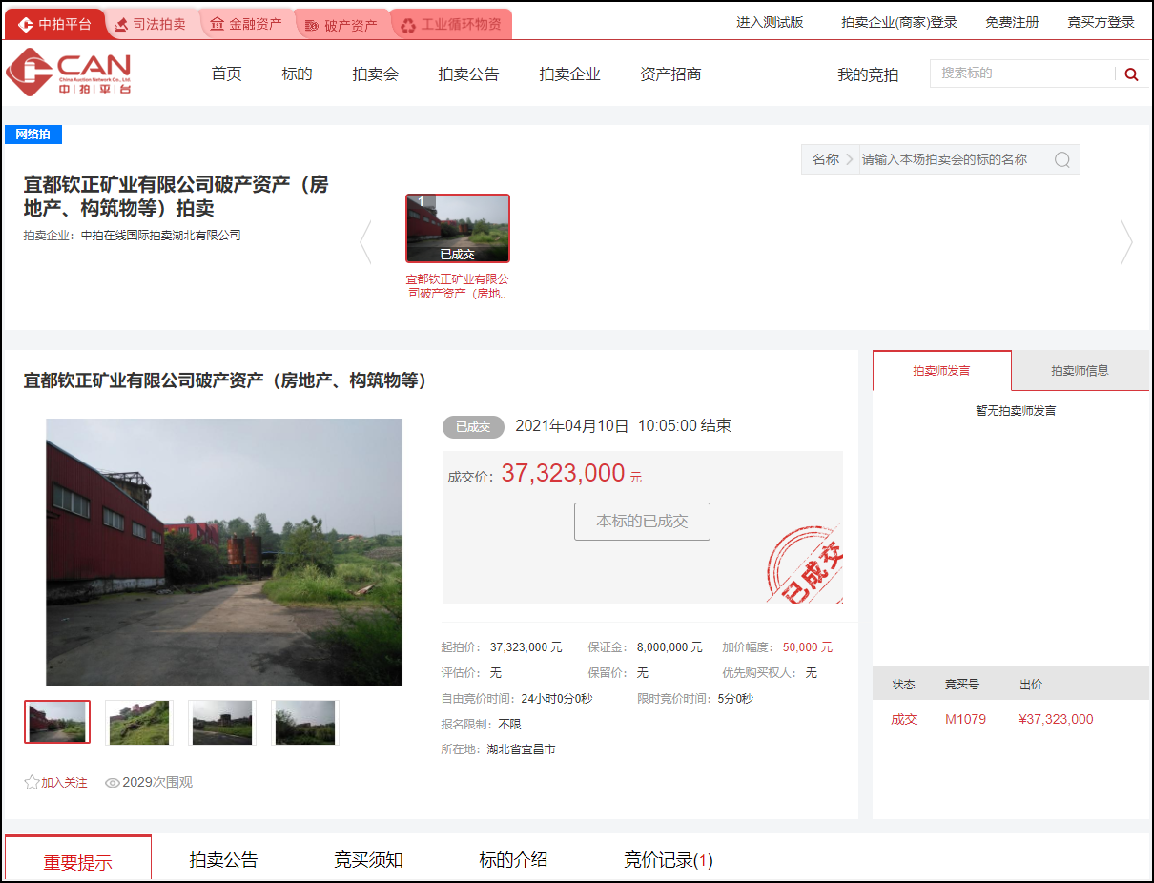
Task: Open the 工业循环物资 recycle icon tab
Action: pos(451,25)
